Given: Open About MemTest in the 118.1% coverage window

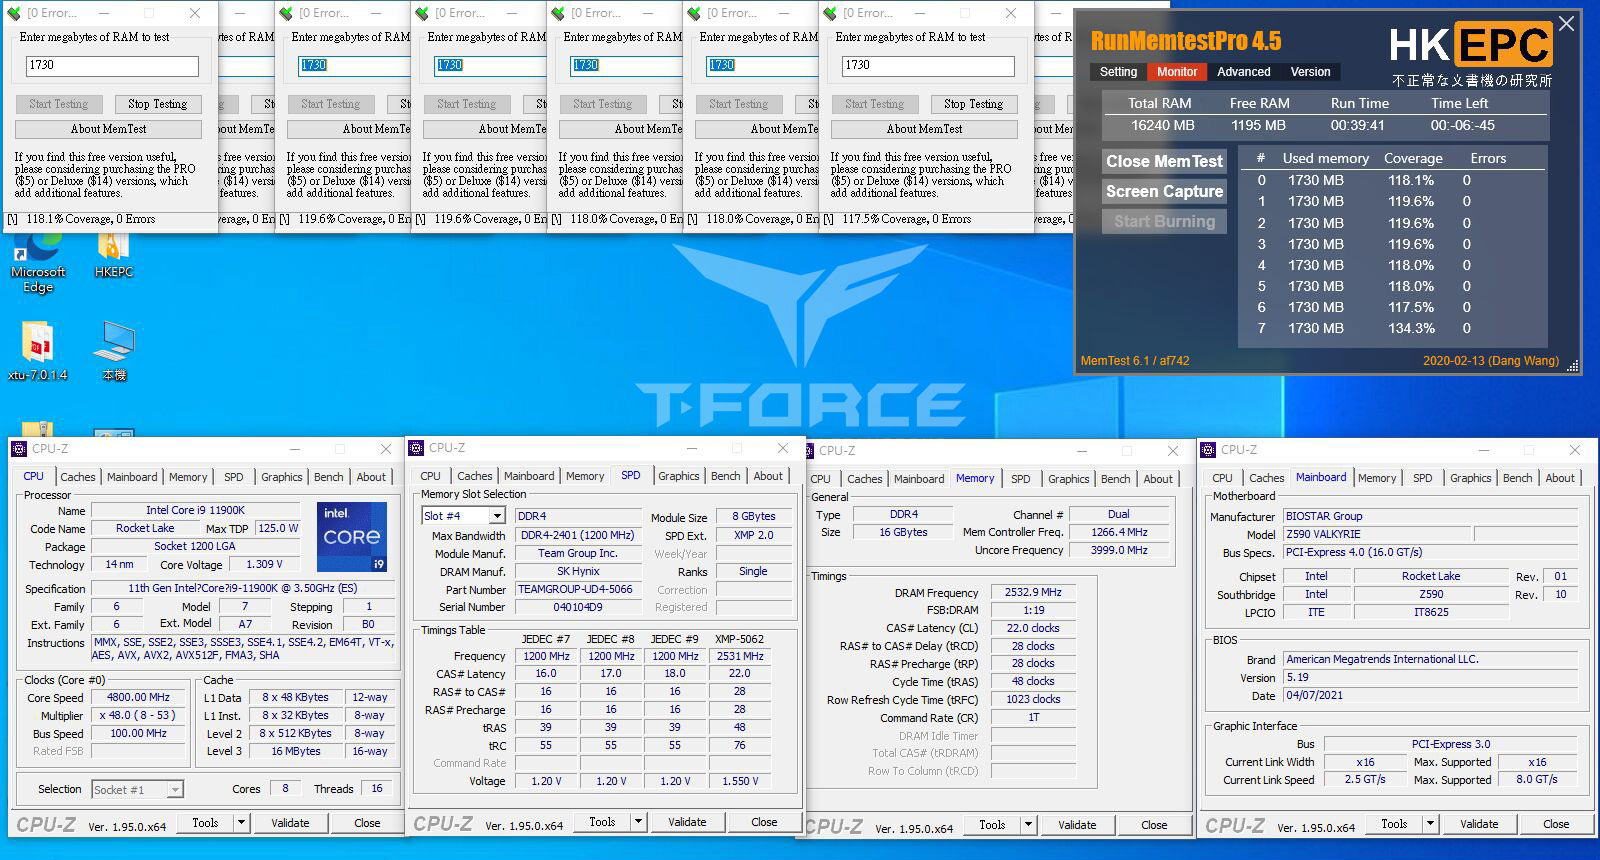Looking at the screenshot, I should click(108, 129).
